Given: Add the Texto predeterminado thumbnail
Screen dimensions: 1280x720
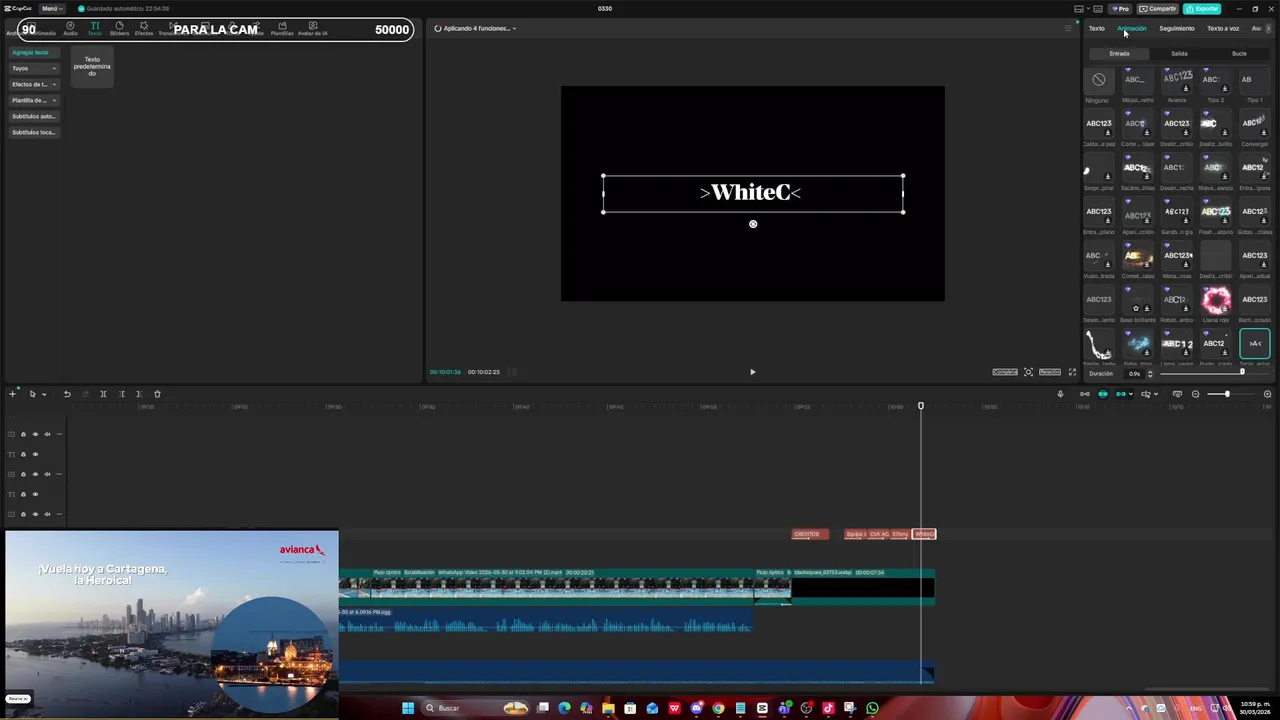Looking at the screenshot, I should 92,66.
